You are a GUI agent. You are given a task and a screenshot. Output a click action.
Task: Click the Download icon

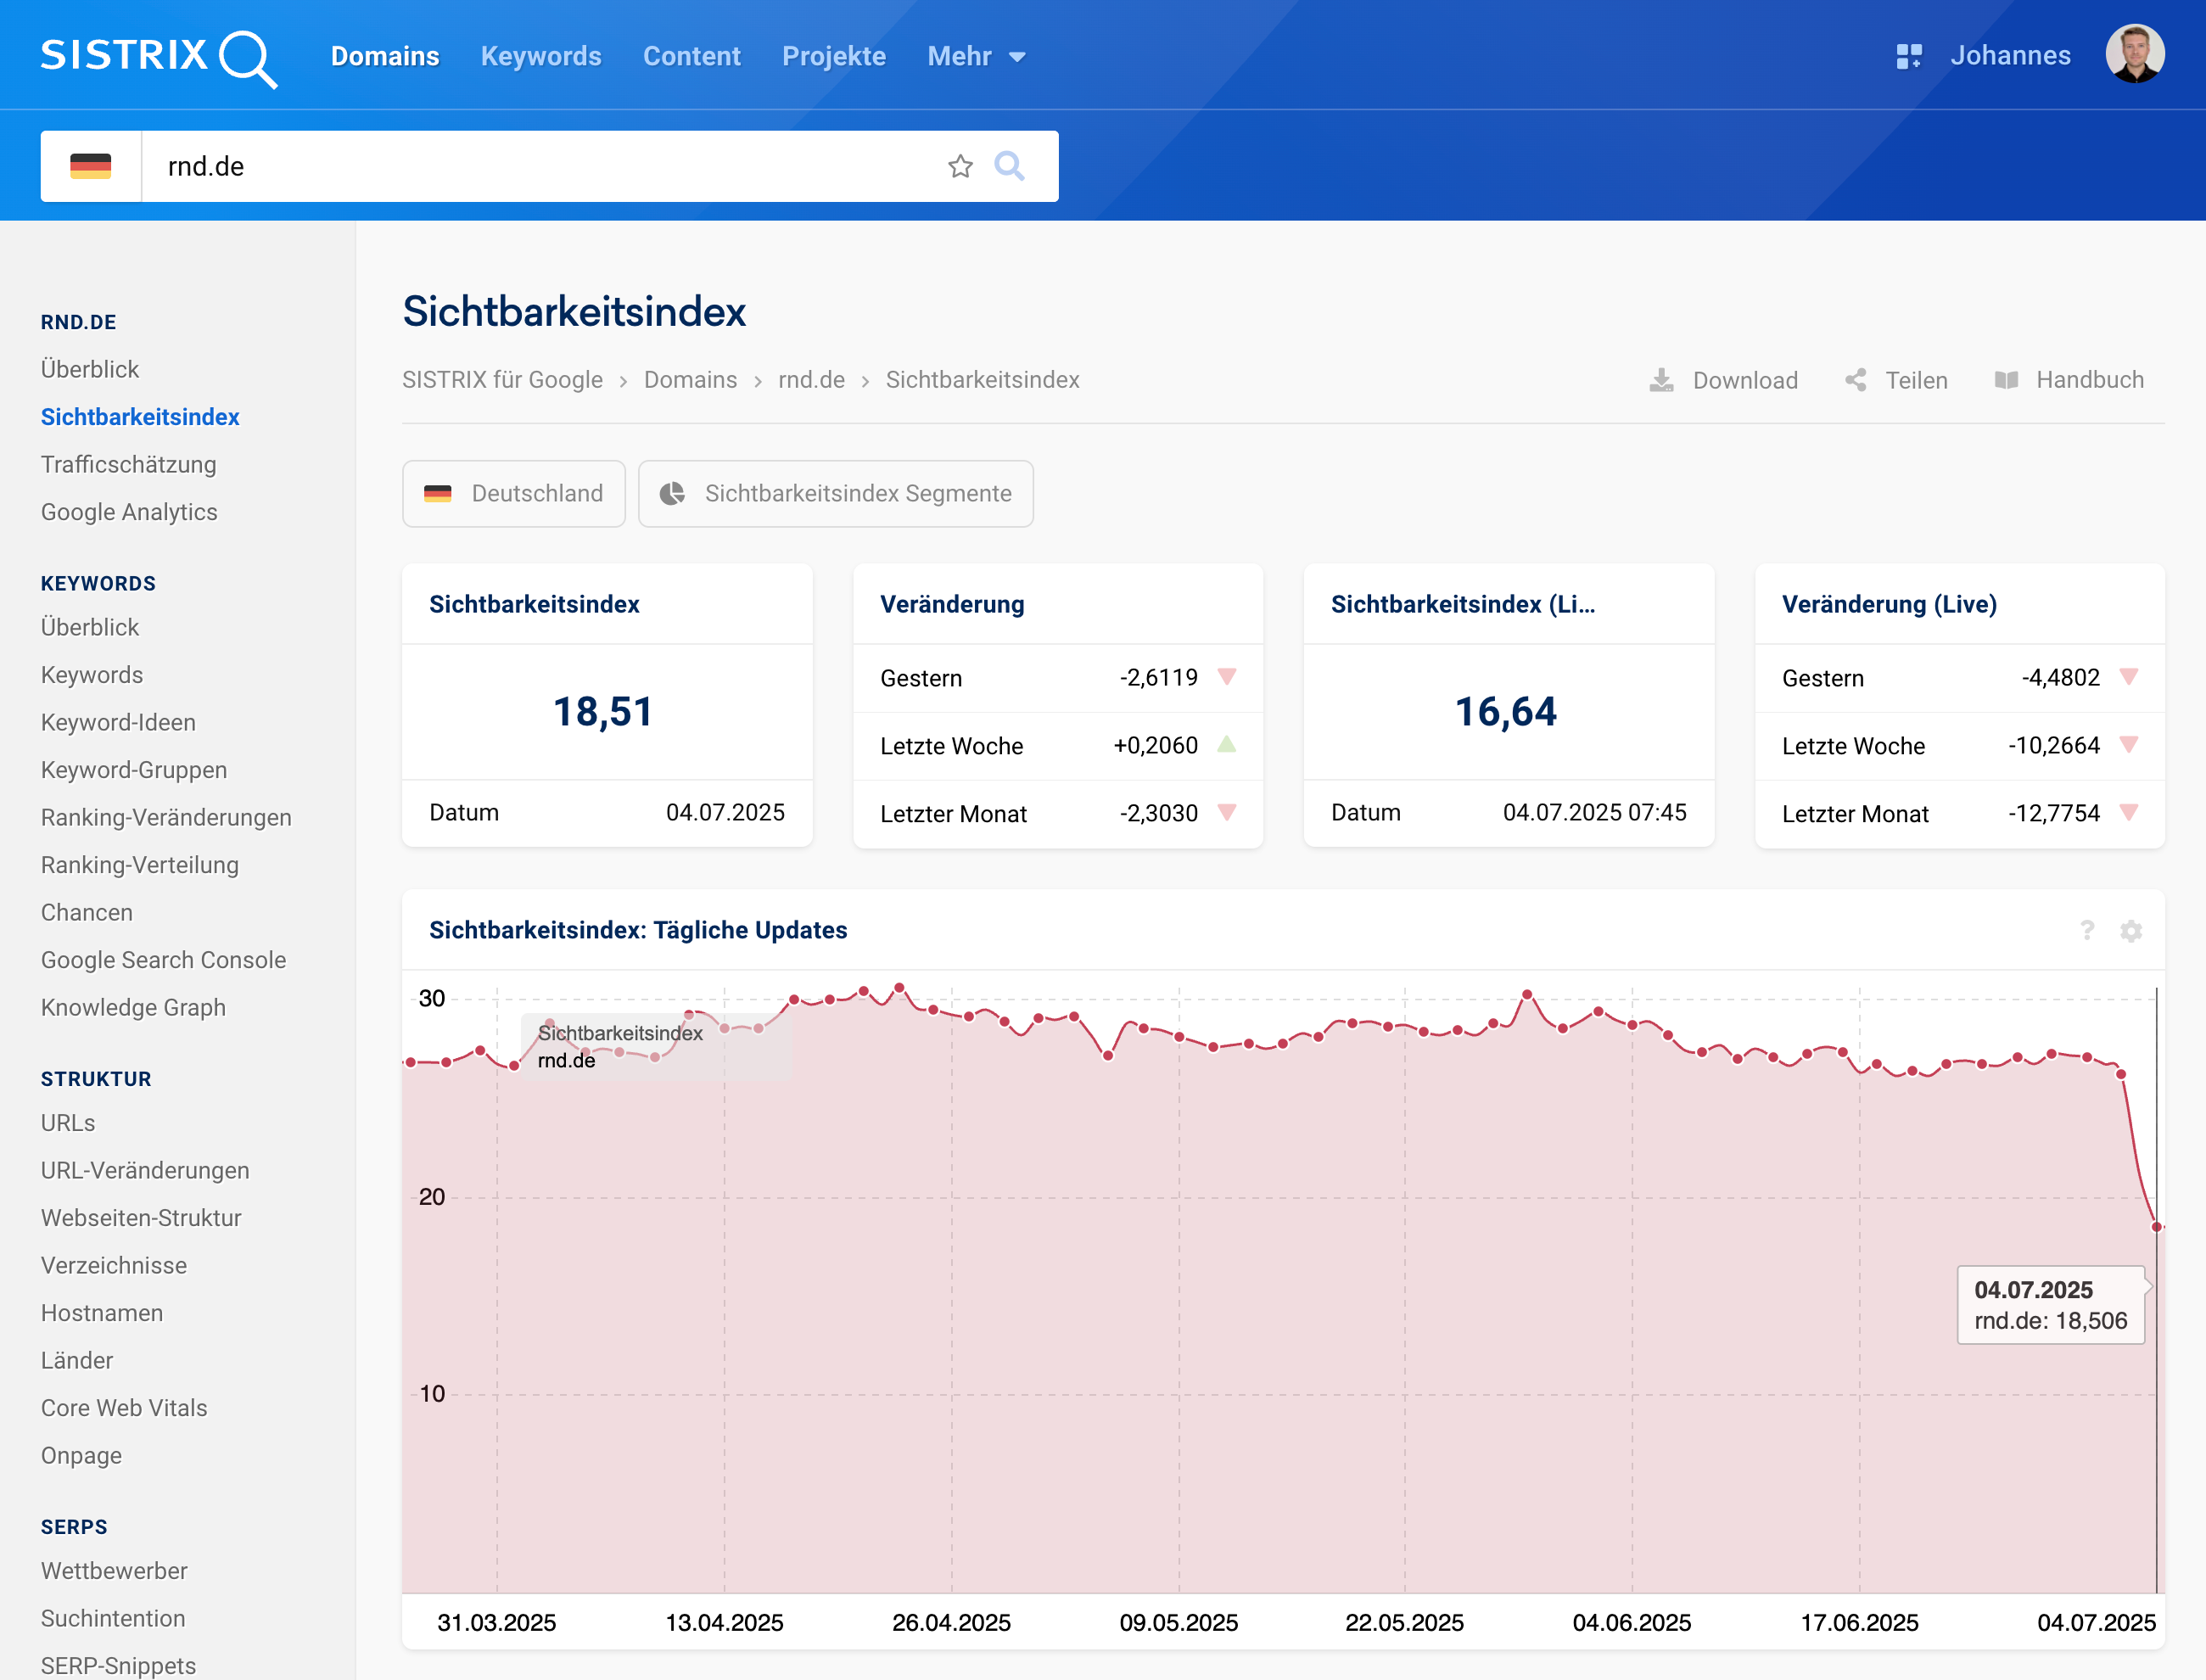[x=1661, y=380]
